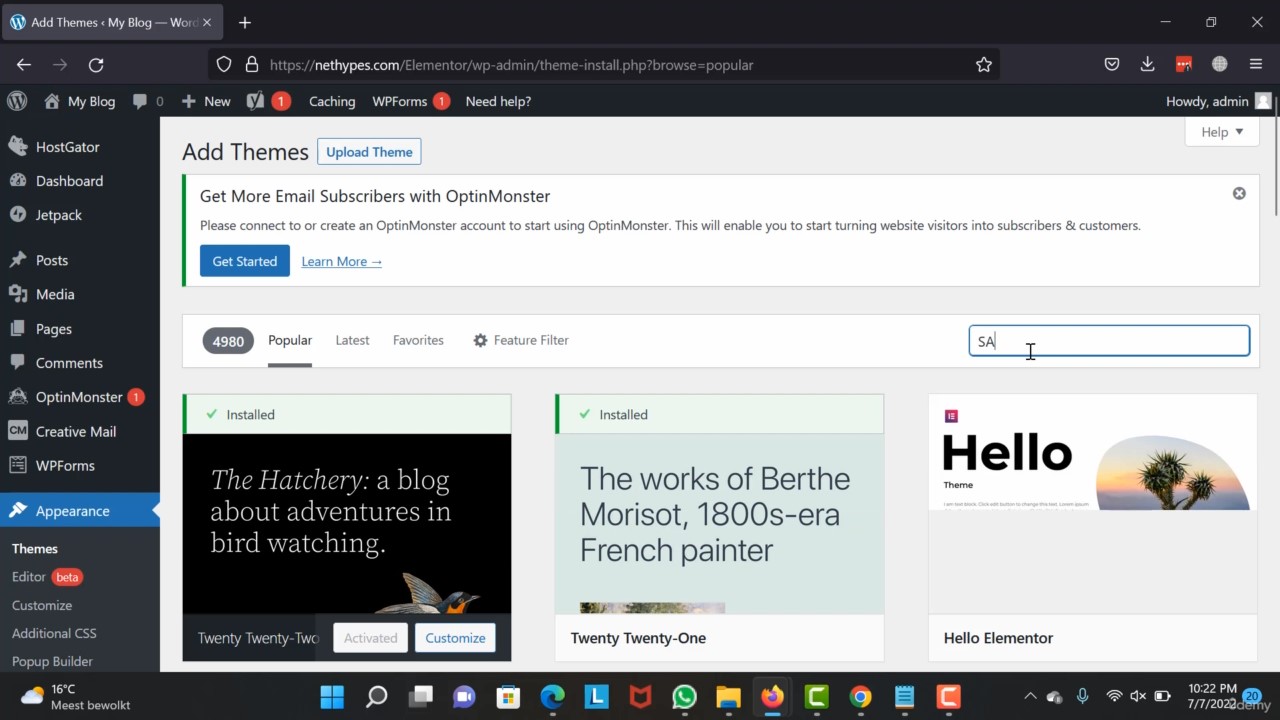
Task: Dismiss the OptinMonster notice
Action: [x=1239, y=193]
